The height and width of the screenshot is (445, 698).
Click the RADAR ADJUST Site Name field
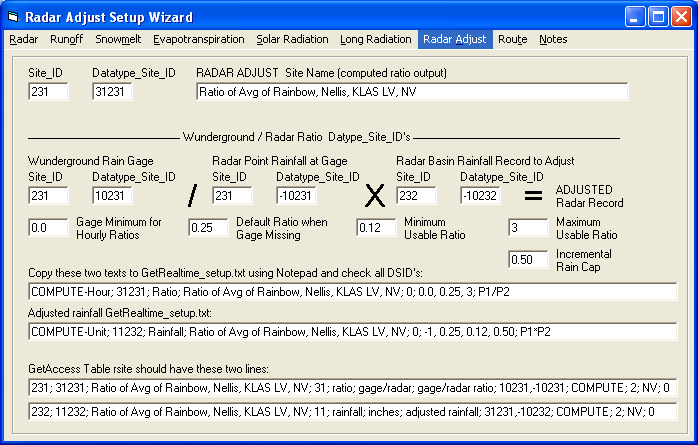point(412,92)
